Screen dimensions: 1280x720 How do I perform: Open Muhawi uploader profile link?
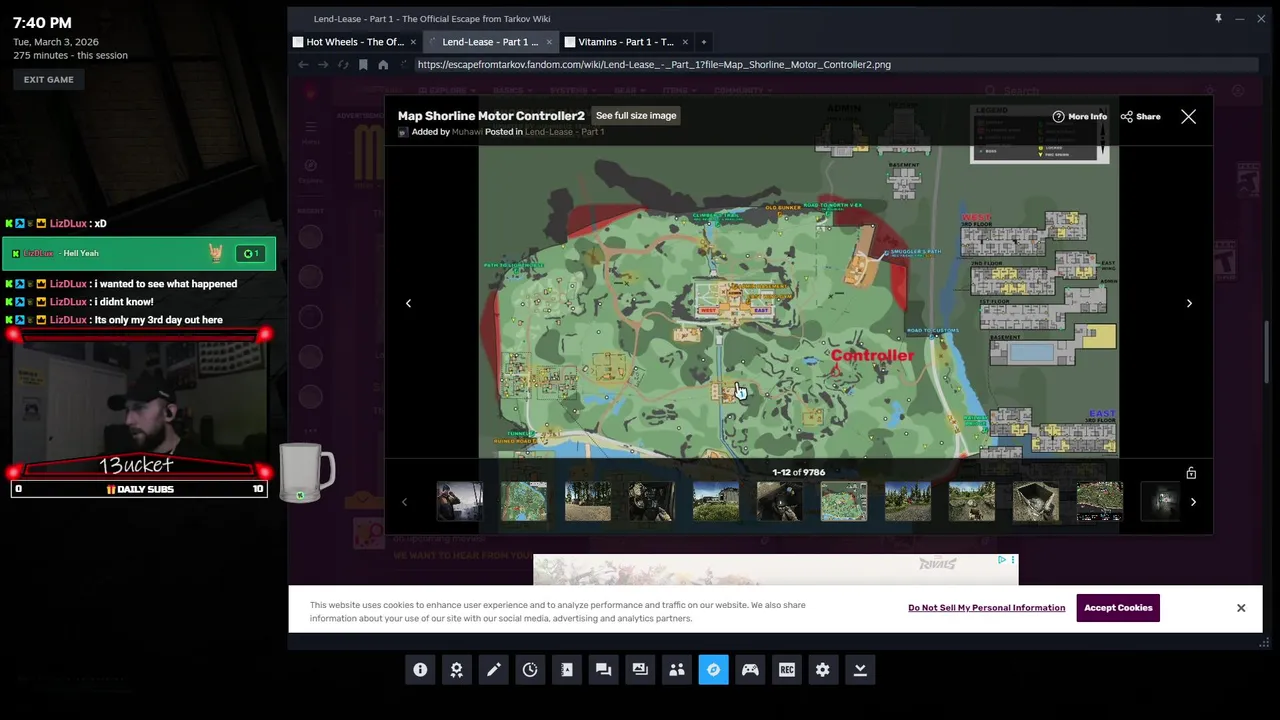pos(466,132)
